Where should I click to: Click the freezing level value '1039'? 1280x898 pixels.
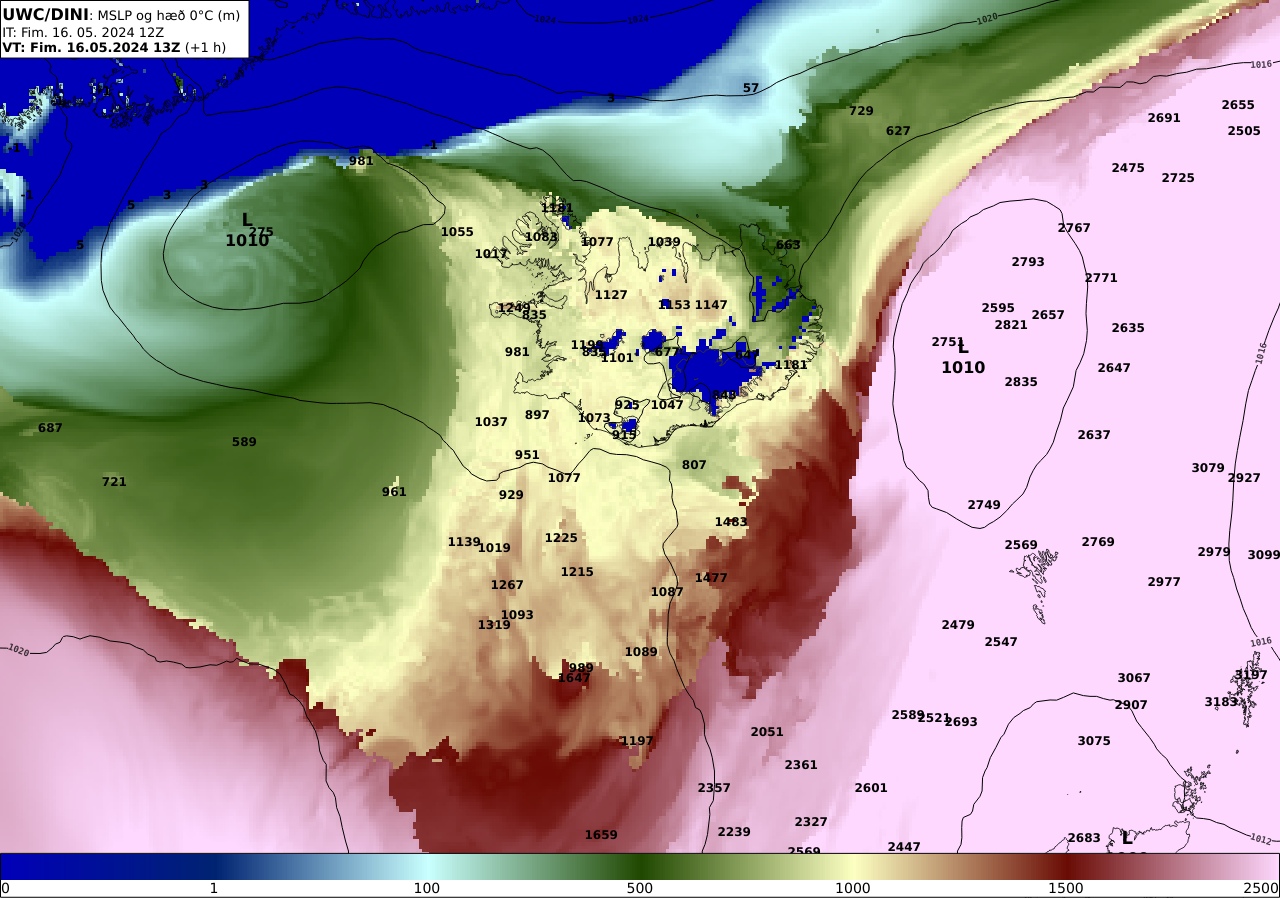pyautogui.click(x=664, y=242)
